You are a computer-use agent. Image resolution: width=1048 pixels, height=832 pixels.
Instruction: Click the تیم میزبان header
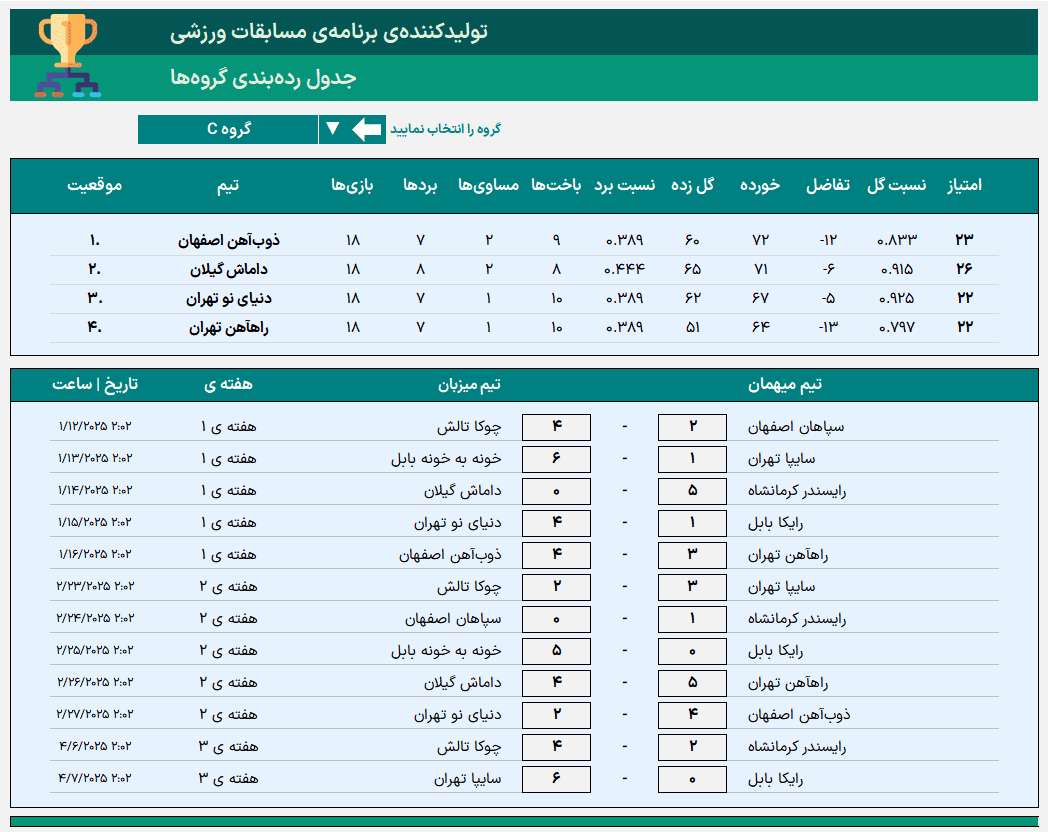(469, 384)
